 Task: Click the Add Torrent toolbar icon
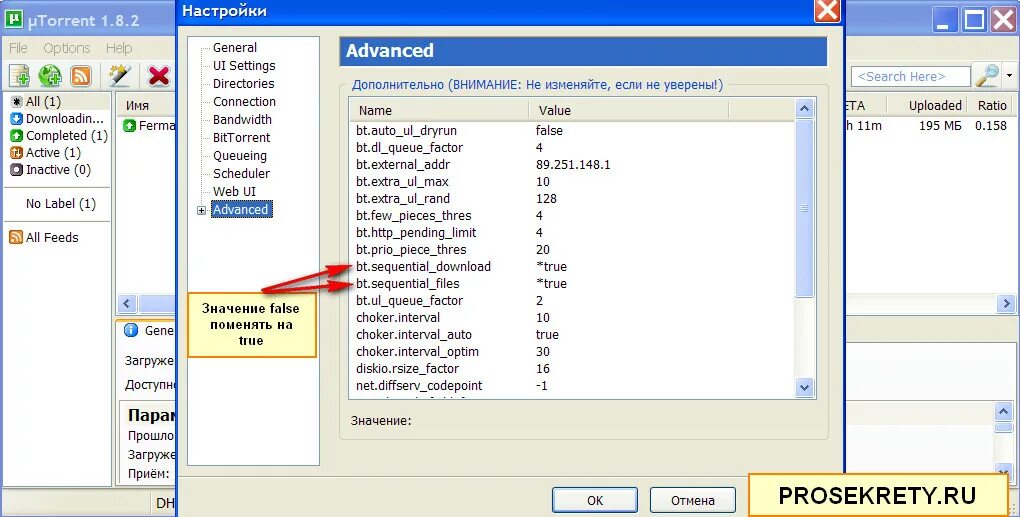(20, 76)
